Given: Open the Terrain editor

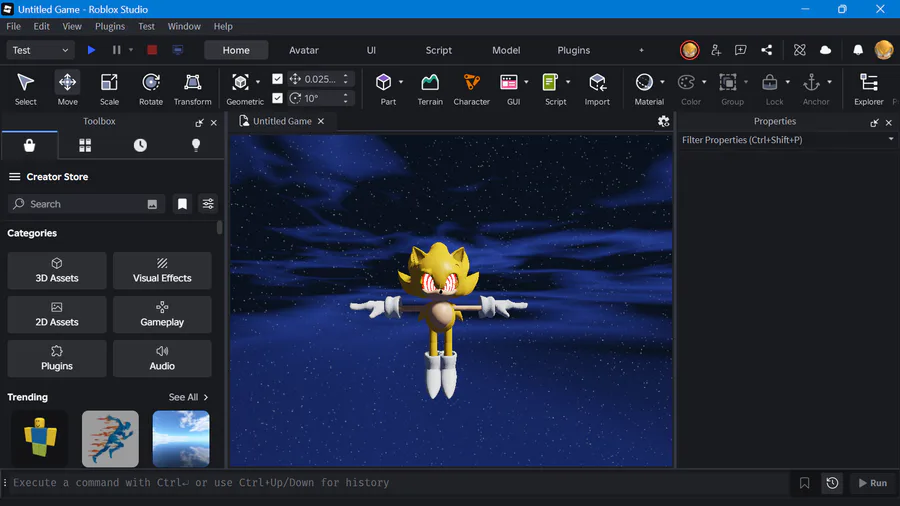Looking at the screenshot, I should tap(430, 89).
